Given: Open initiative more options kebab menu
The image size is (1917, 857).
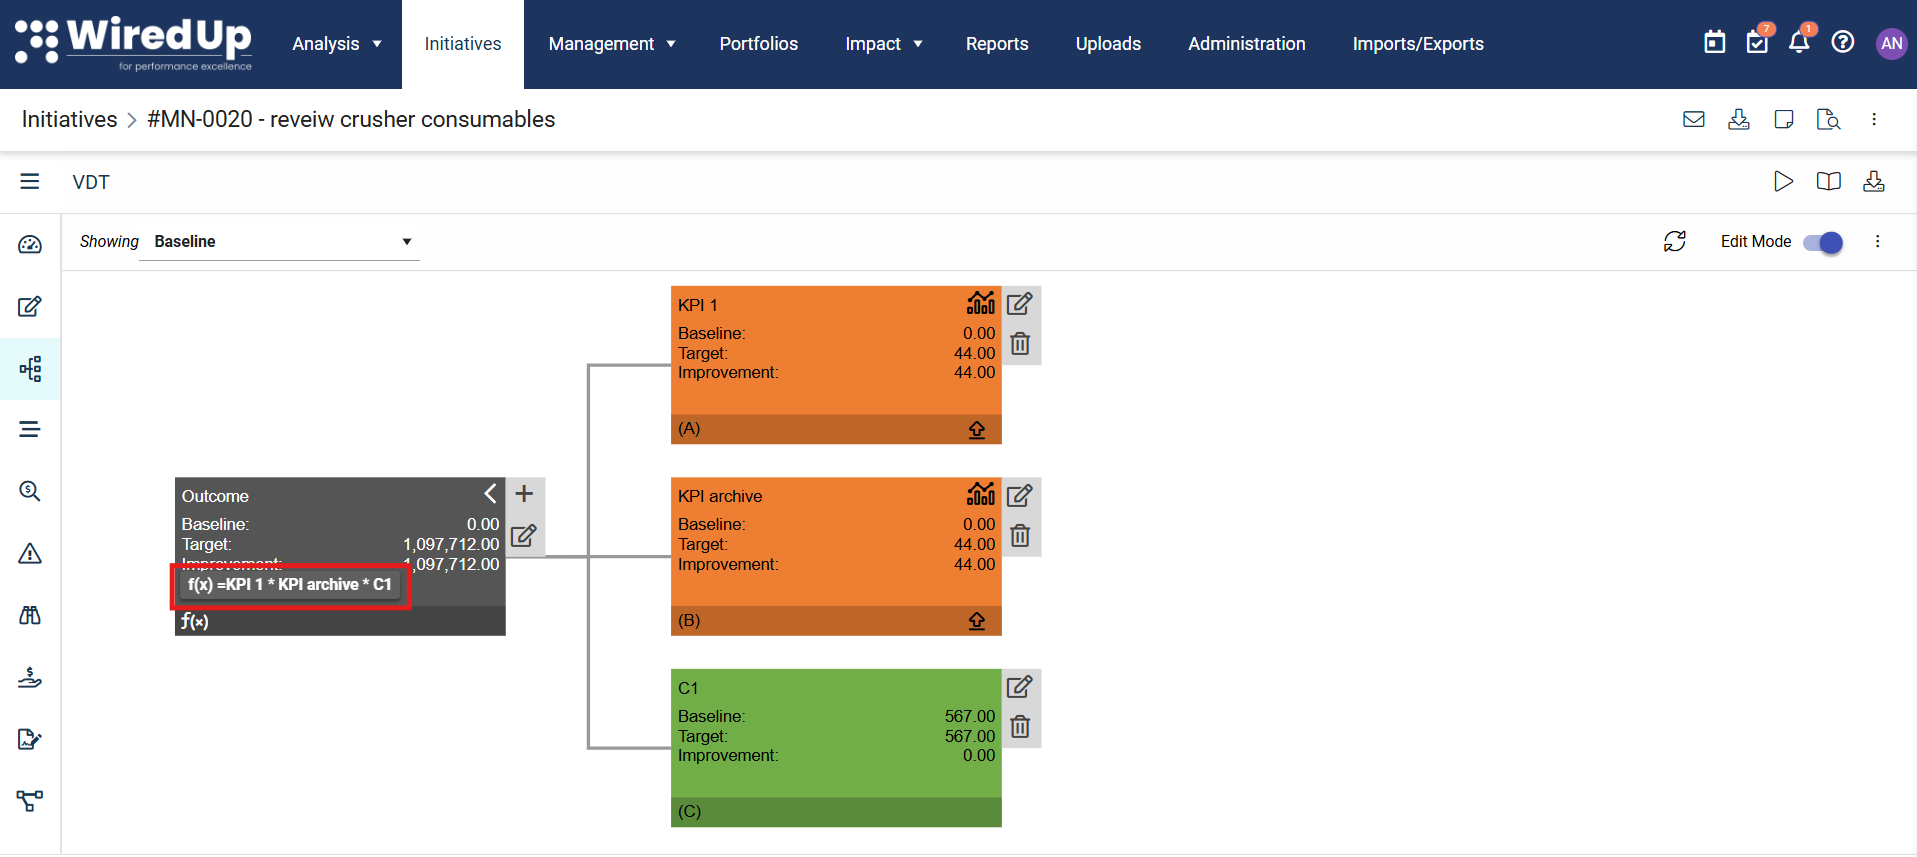Looking at the screenshot, I should (x=1874, y=119).
